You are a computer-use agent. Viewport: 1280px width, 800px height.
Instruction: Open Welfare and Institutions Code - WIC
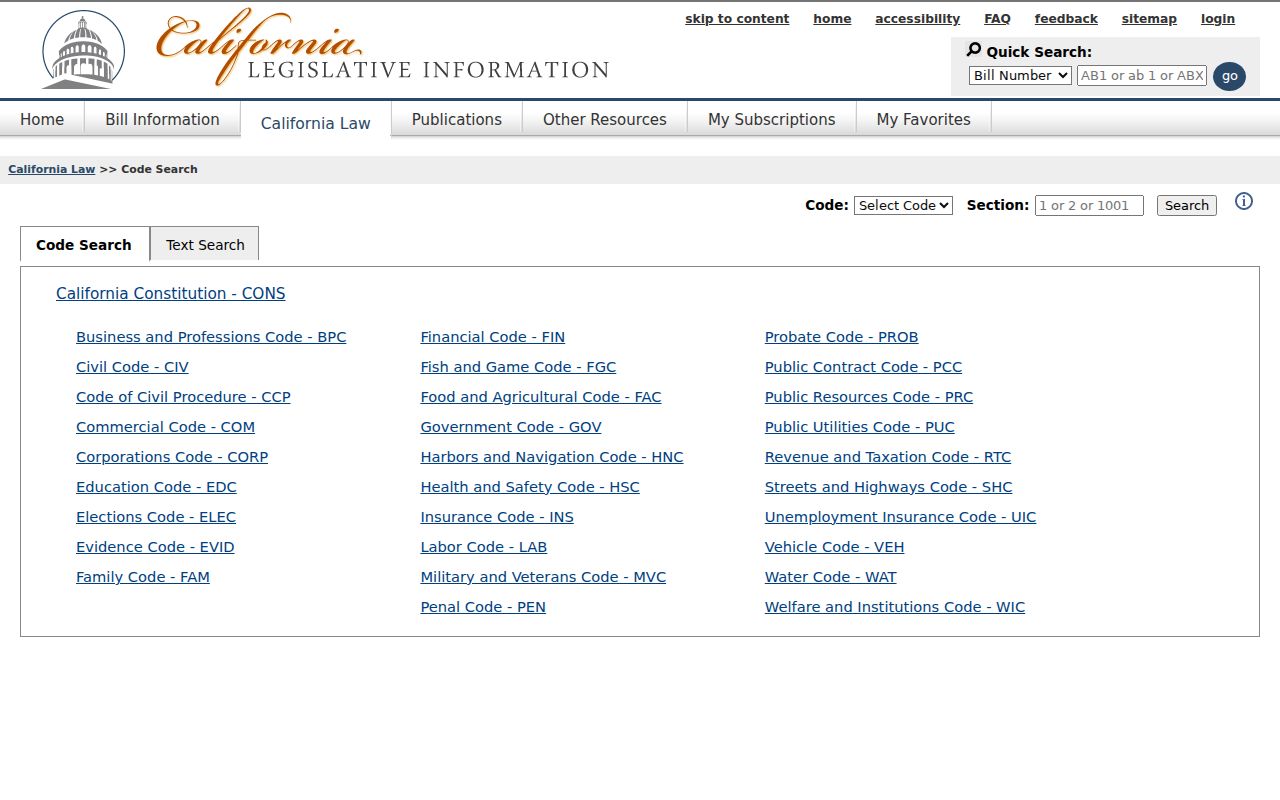[x=895, y=607]
